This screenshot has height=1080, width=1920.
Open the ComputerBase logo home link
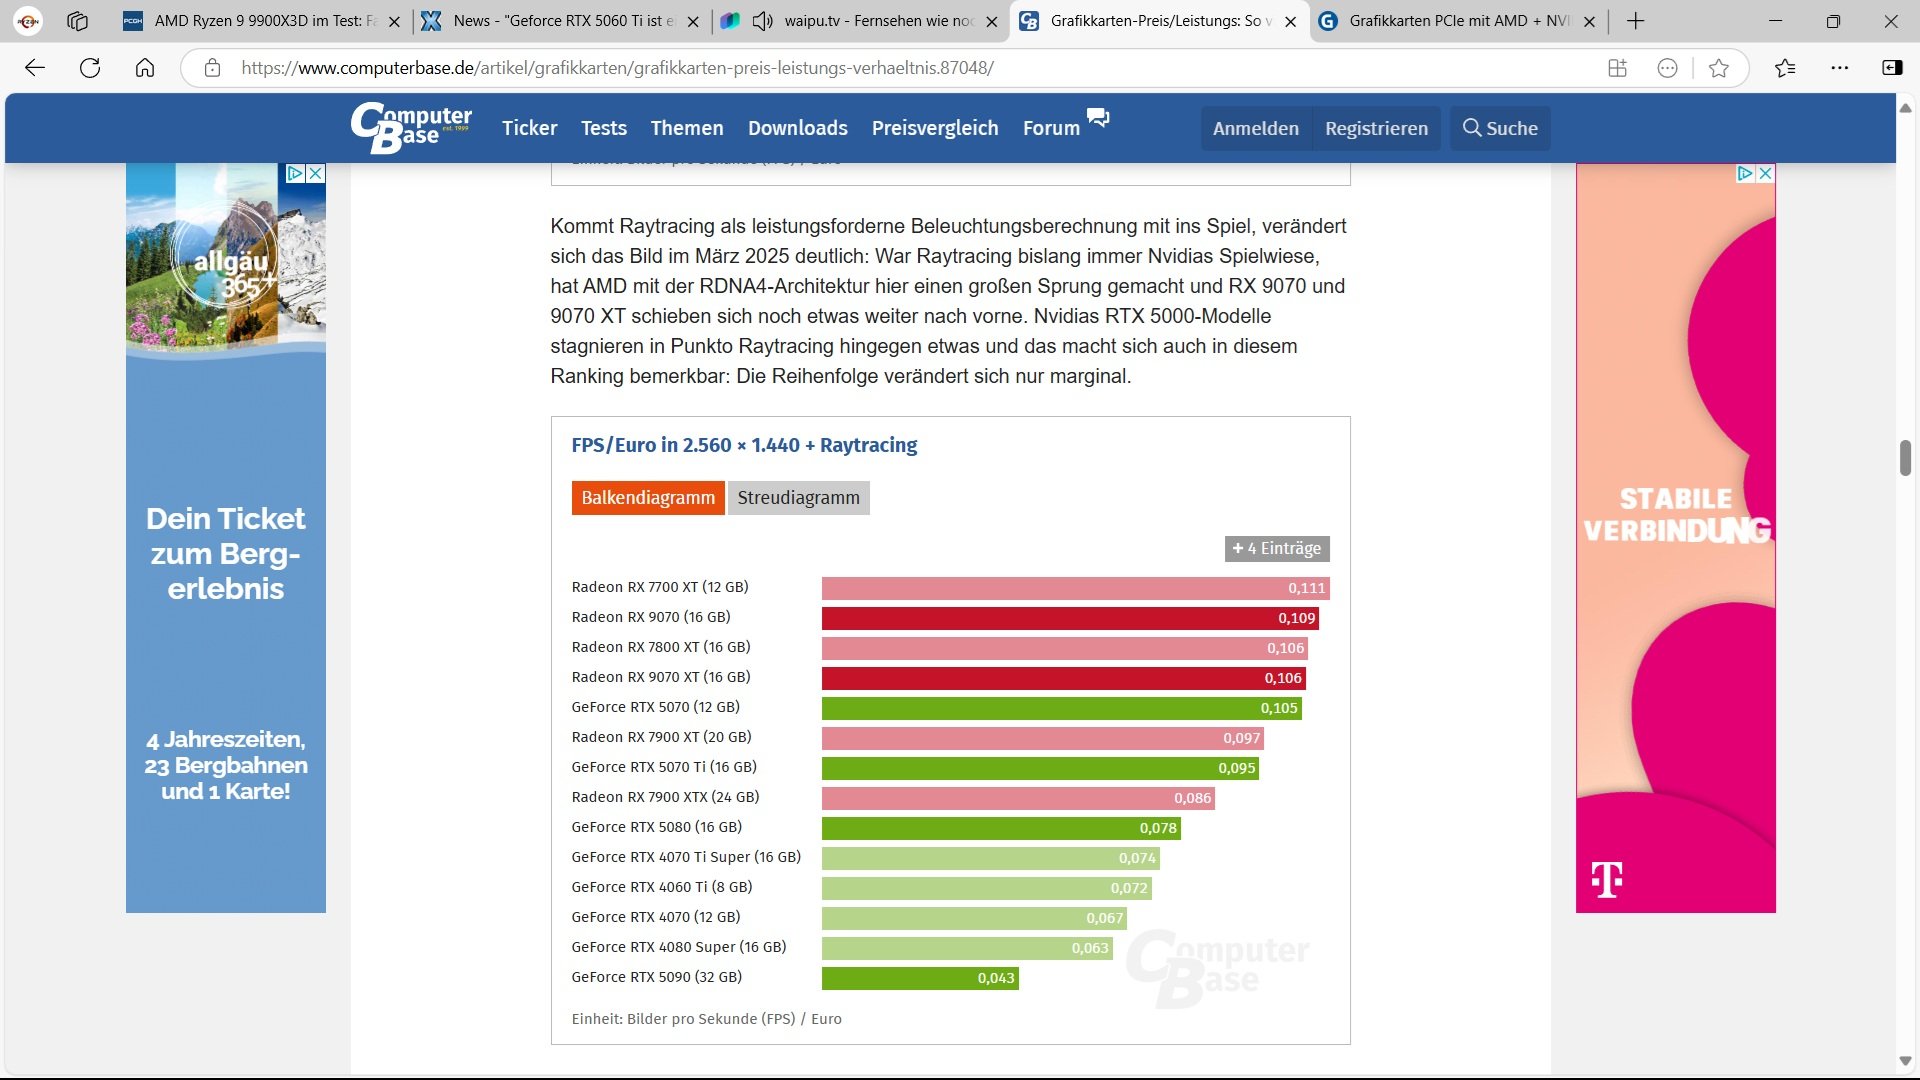pos(411,128)
